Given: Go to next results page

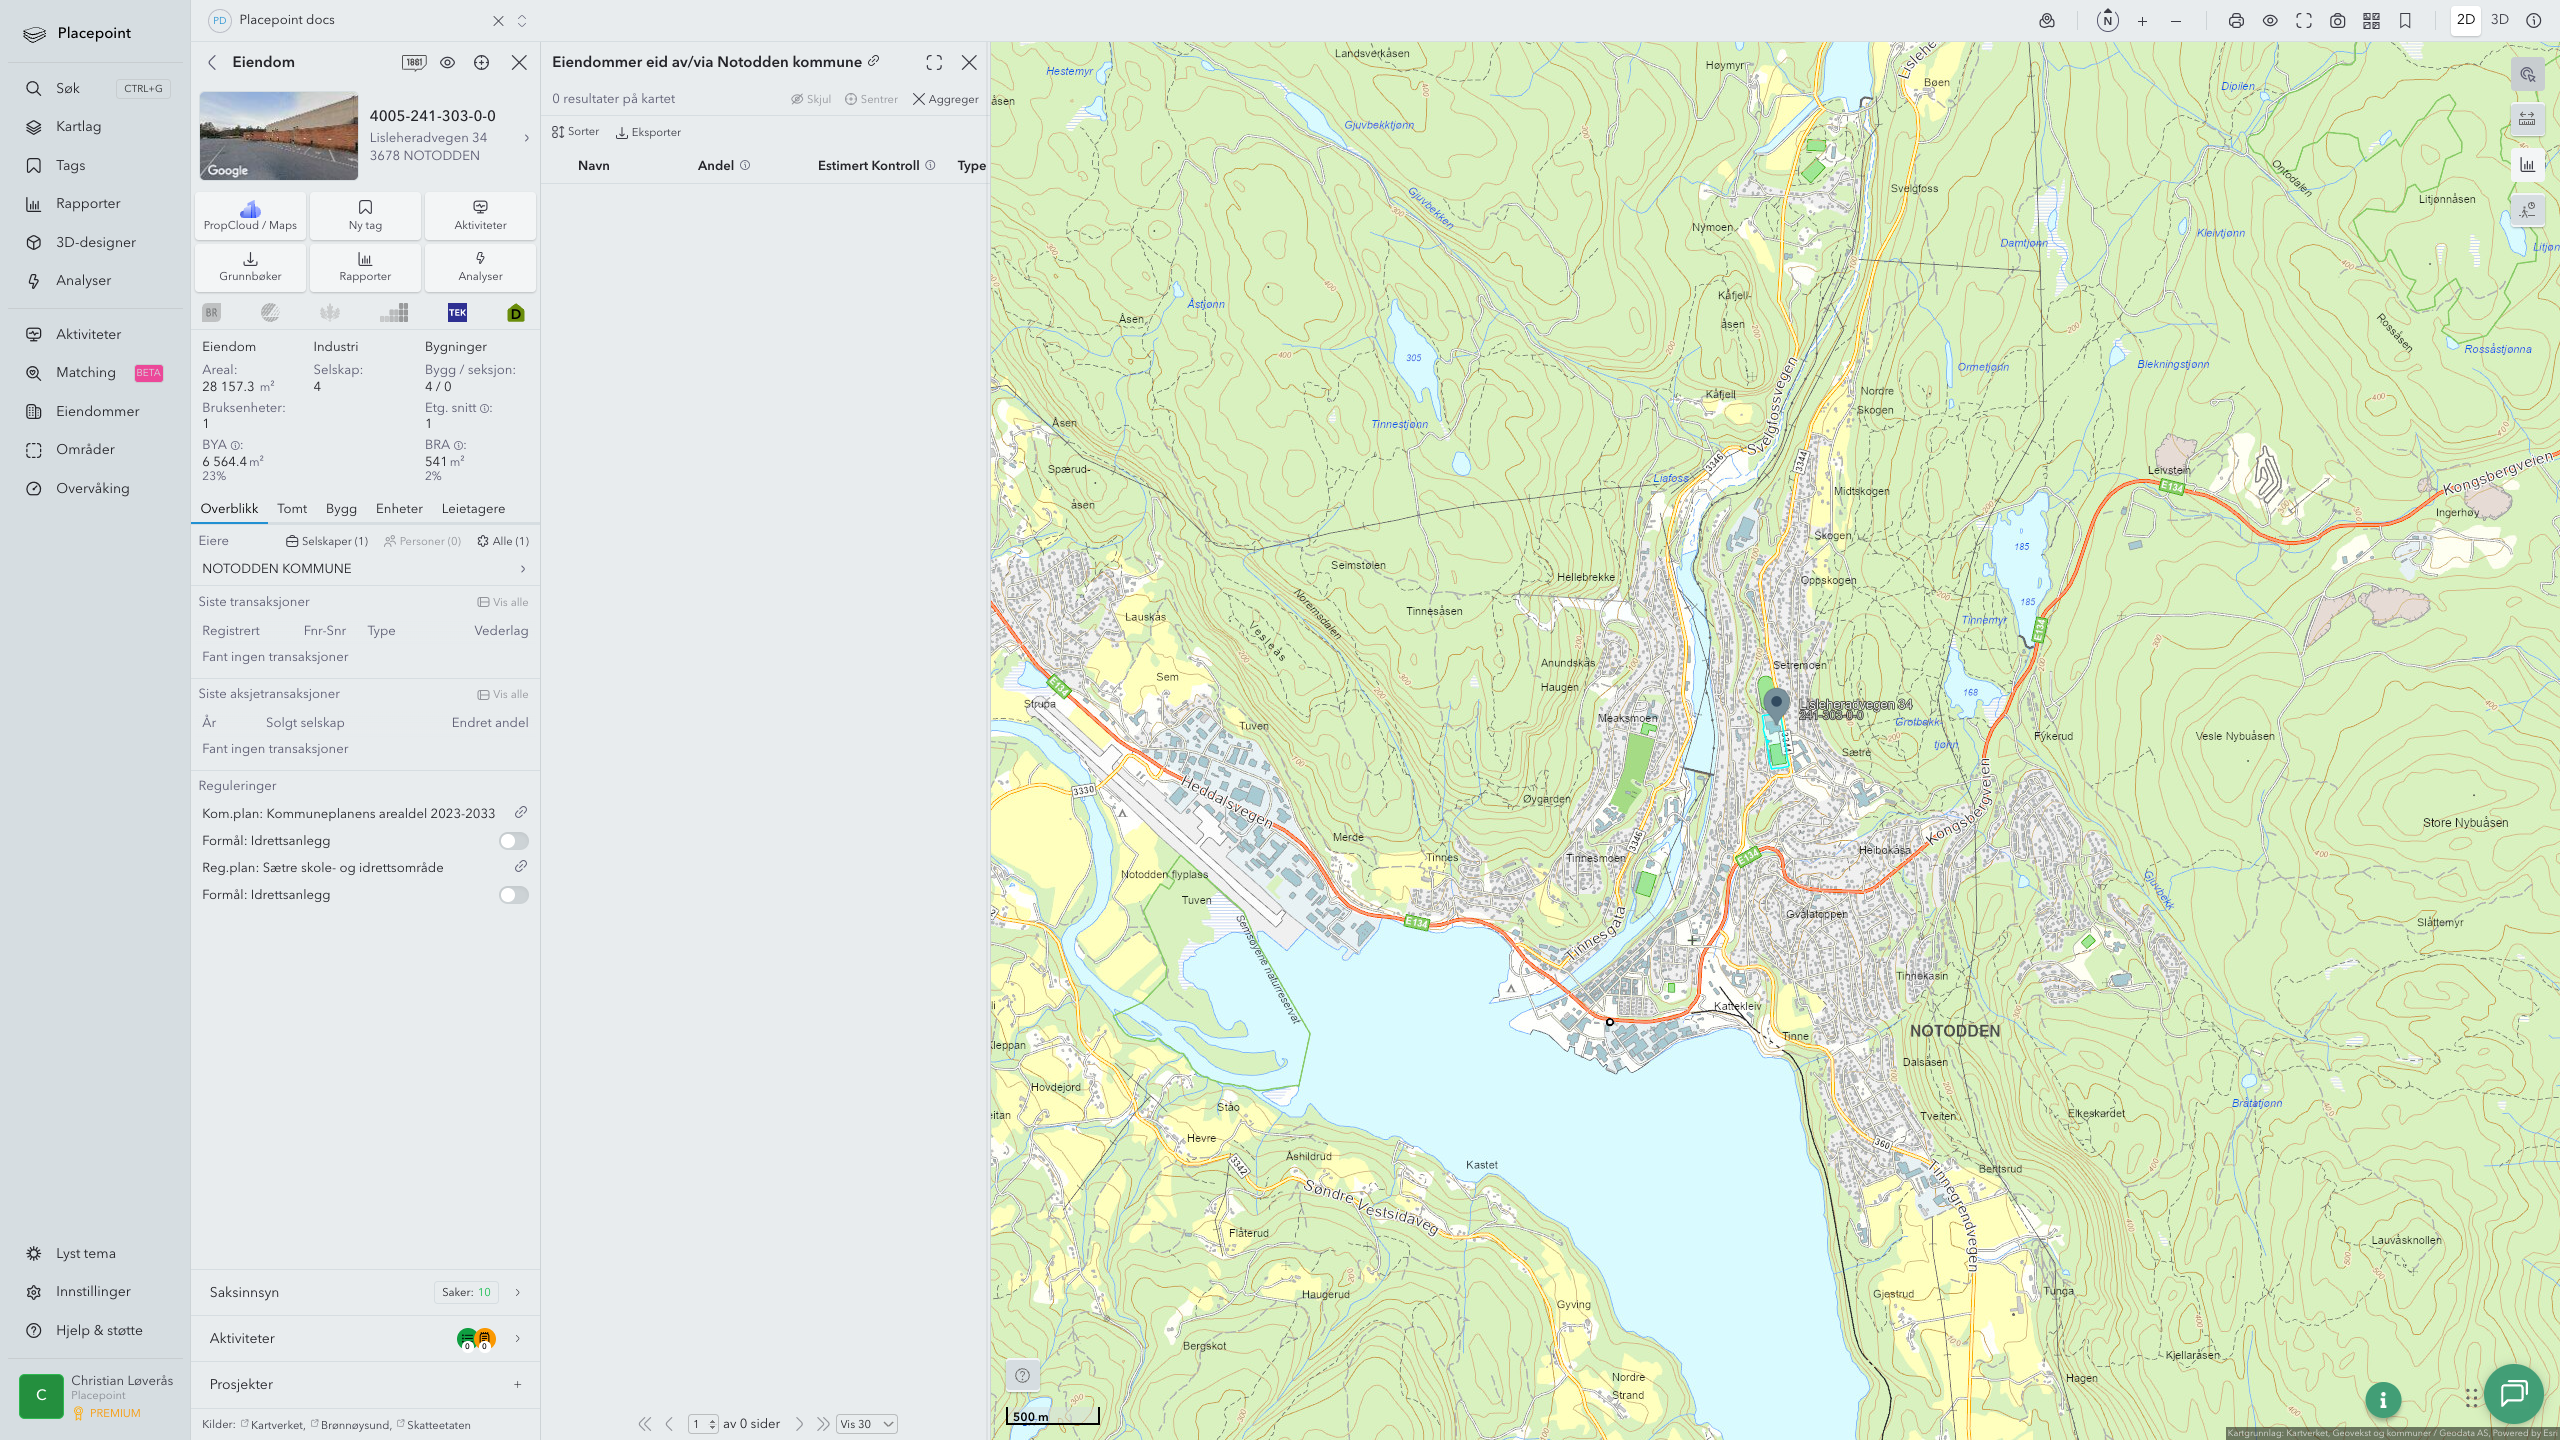Looking at the screenshot, I should (x=799, y=1424).
